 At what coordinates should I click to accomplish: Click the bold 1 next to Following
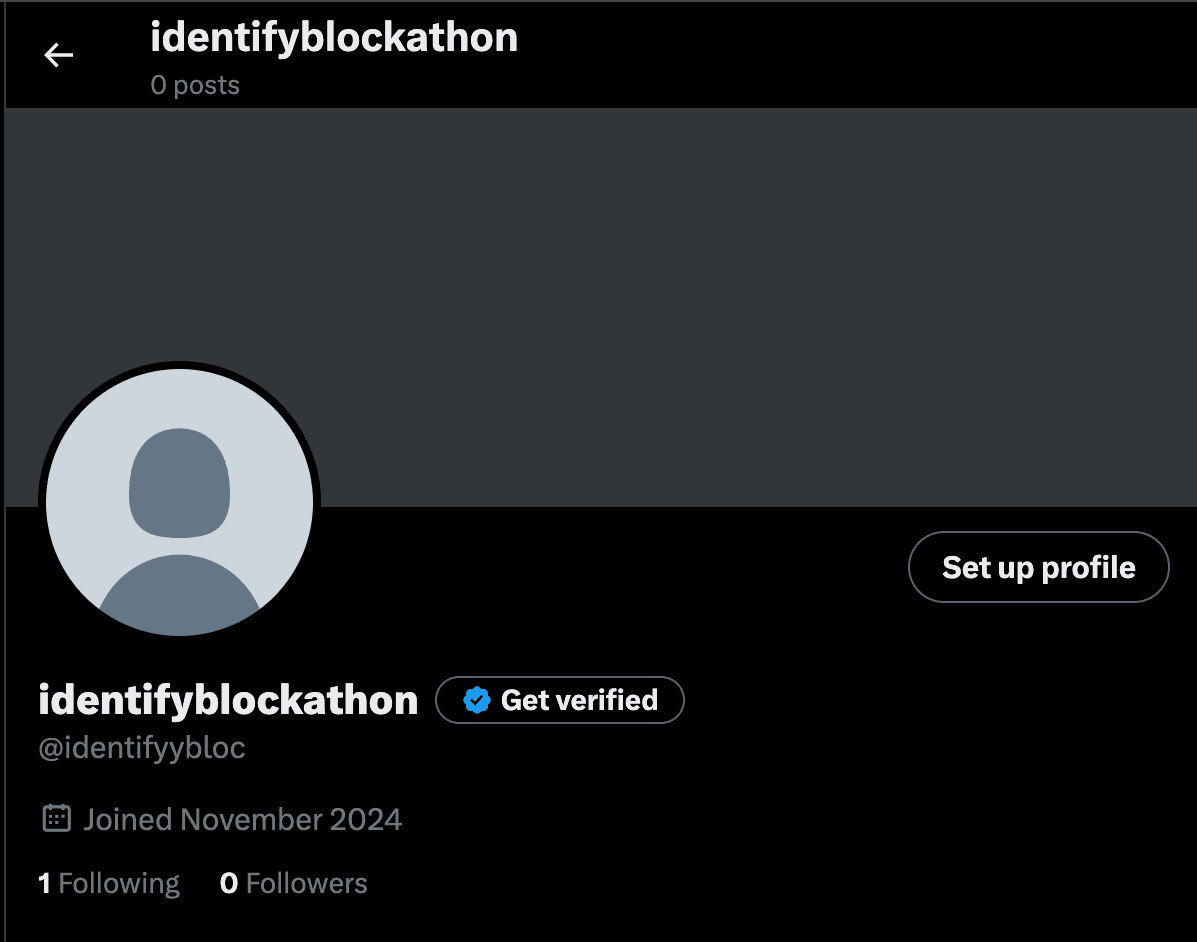click(x=43, y=883)
